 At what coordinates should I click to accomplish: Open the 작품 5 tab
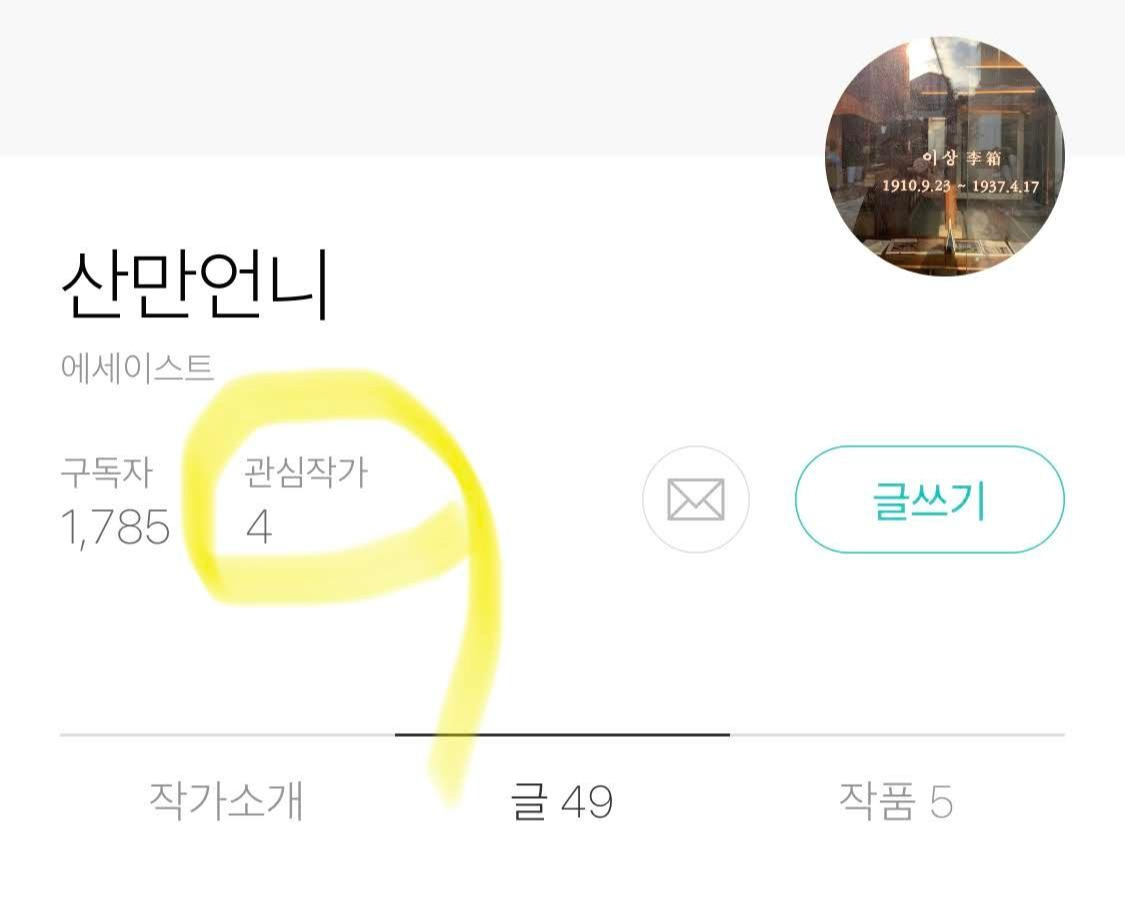(x=896, y=800)
